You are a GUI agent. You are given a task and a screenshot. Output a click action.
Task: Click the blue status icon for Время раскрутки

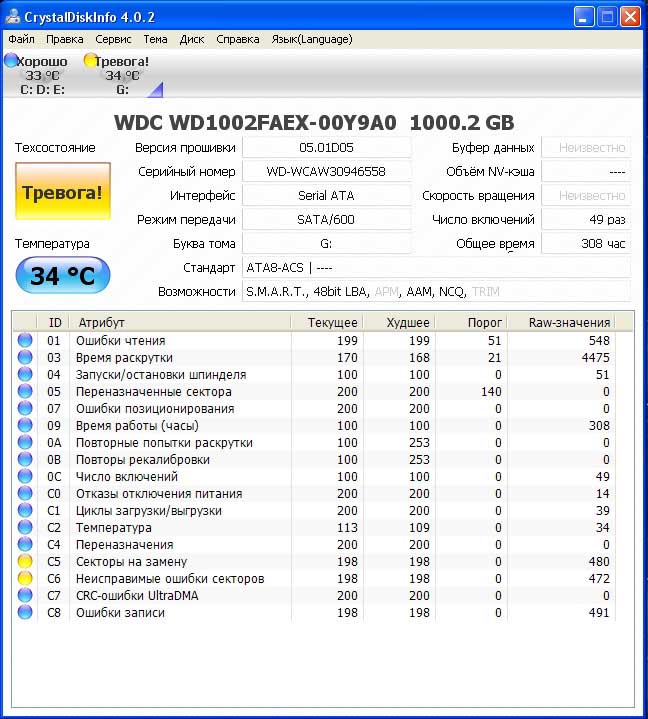(x=25, y=357)
